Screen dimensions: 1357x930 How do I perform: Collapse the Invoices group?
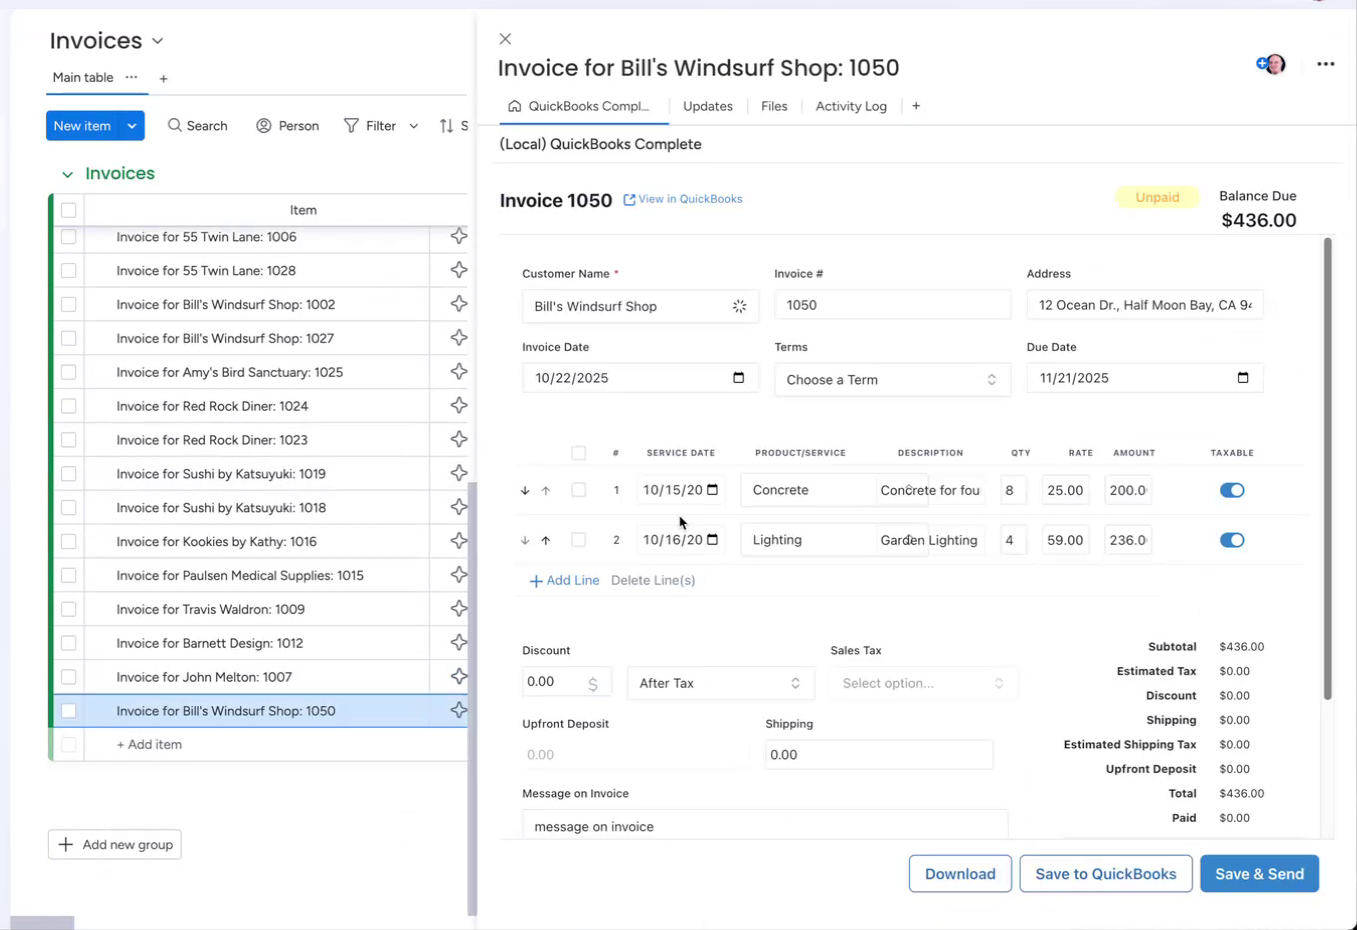tap(67, 173)
